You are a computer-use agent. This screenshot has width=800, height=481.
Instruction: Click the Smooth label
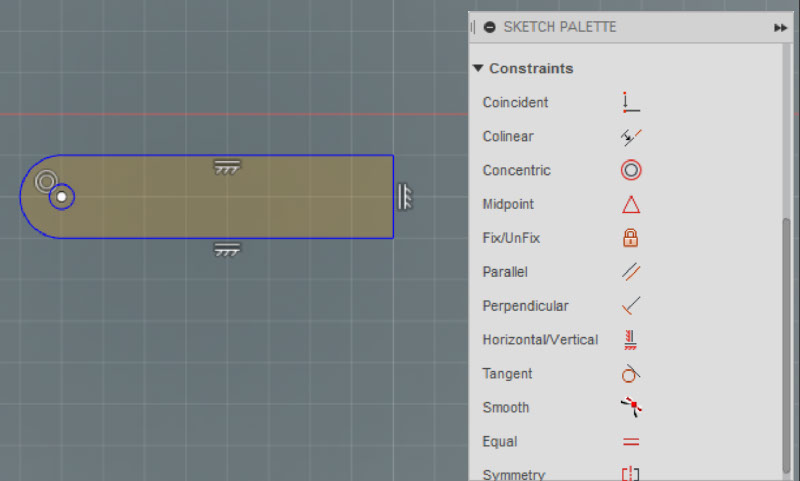coord(506,408)
